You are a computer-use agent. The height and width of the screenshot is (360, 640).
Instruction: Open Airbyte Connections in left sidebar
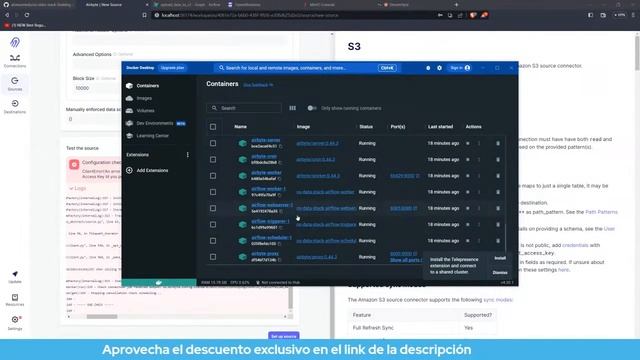15,61
